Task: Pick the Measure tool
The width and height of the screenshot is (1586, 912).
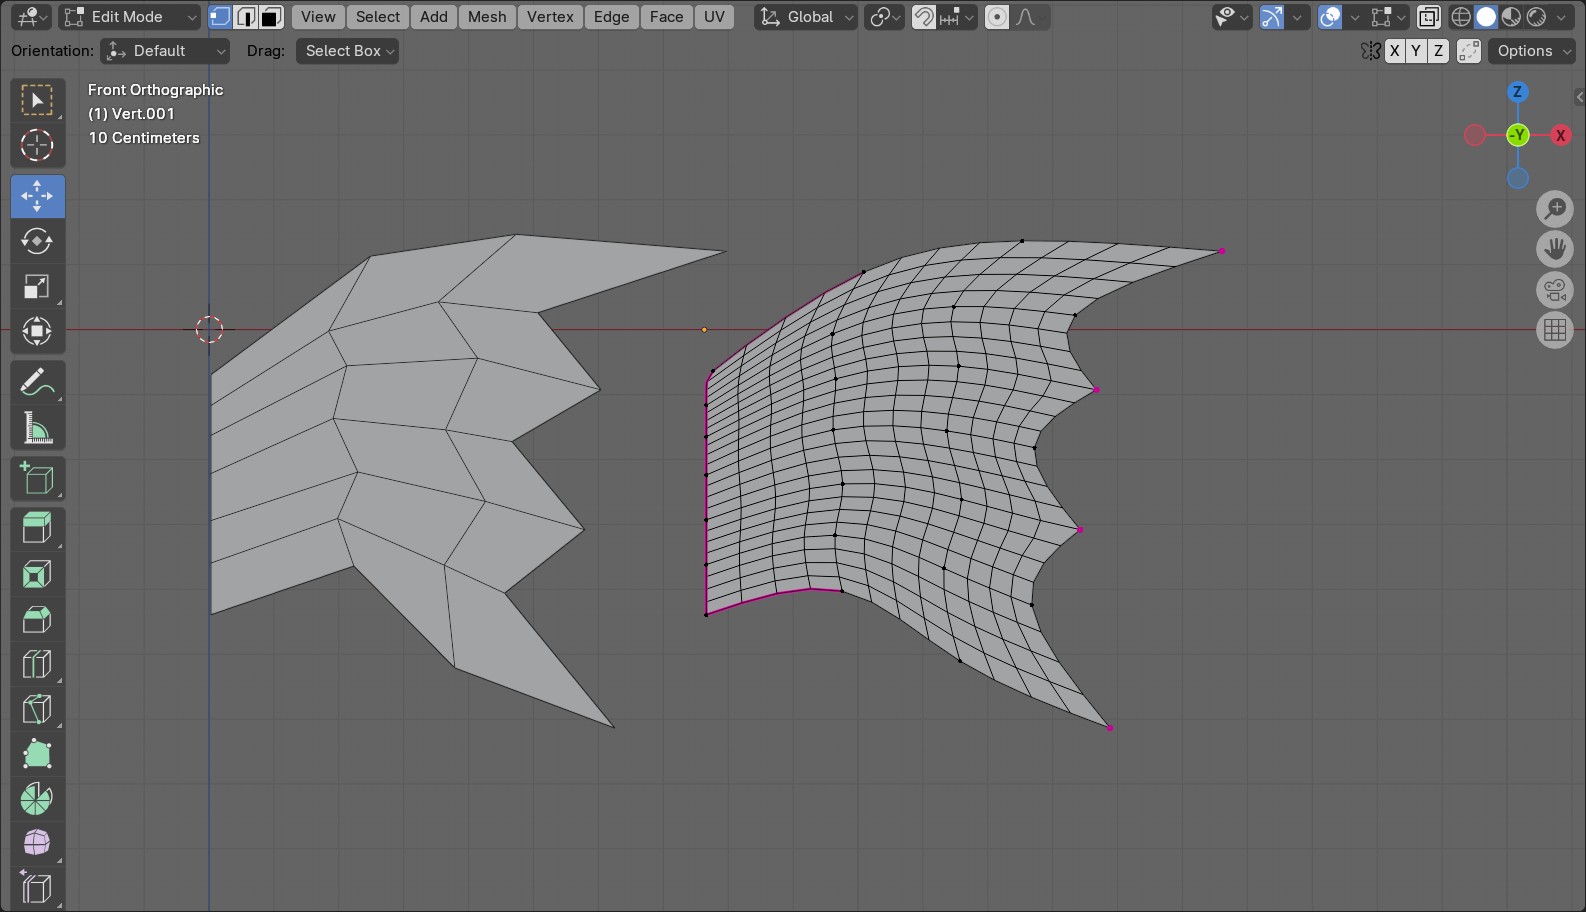Action: [x=37, y=429]
